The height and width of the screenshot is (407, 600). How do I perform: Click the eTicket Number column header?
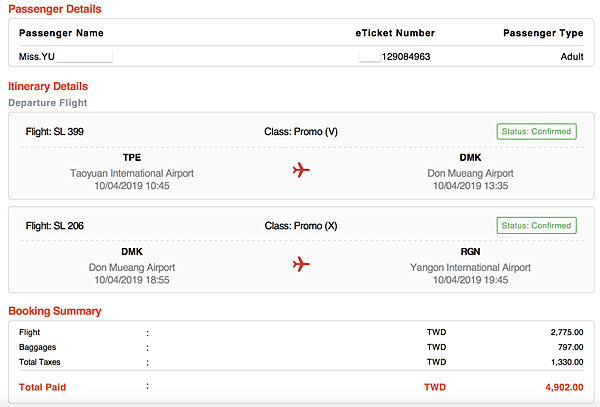coord(395,33)
